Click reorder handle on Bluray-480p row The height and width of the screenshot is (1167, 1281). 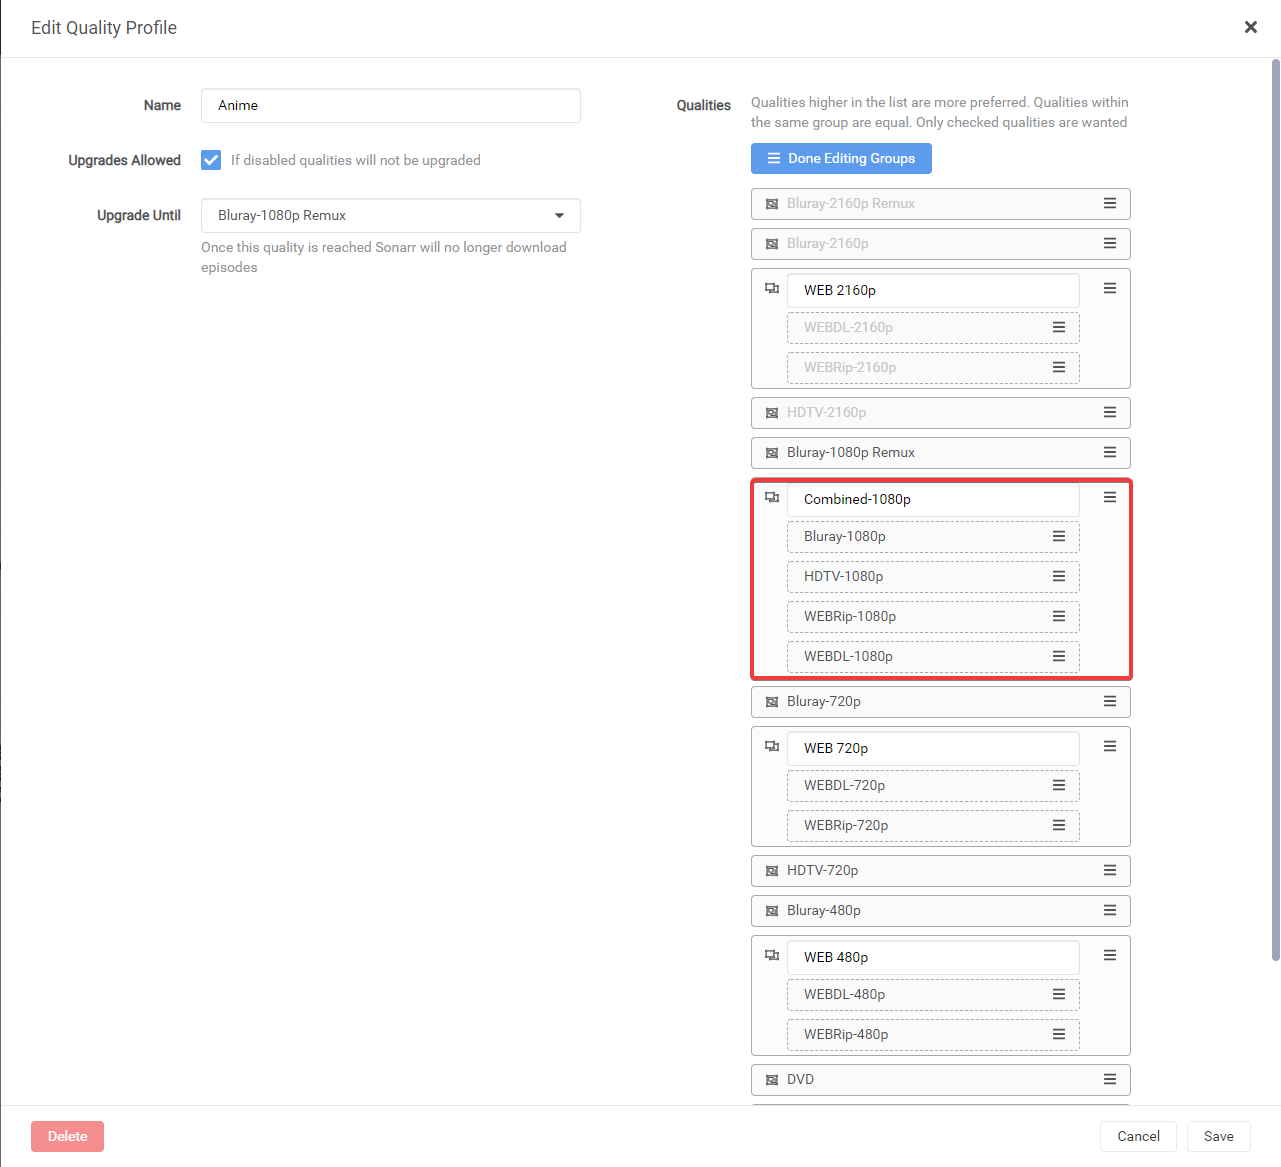click(1110, 910)
